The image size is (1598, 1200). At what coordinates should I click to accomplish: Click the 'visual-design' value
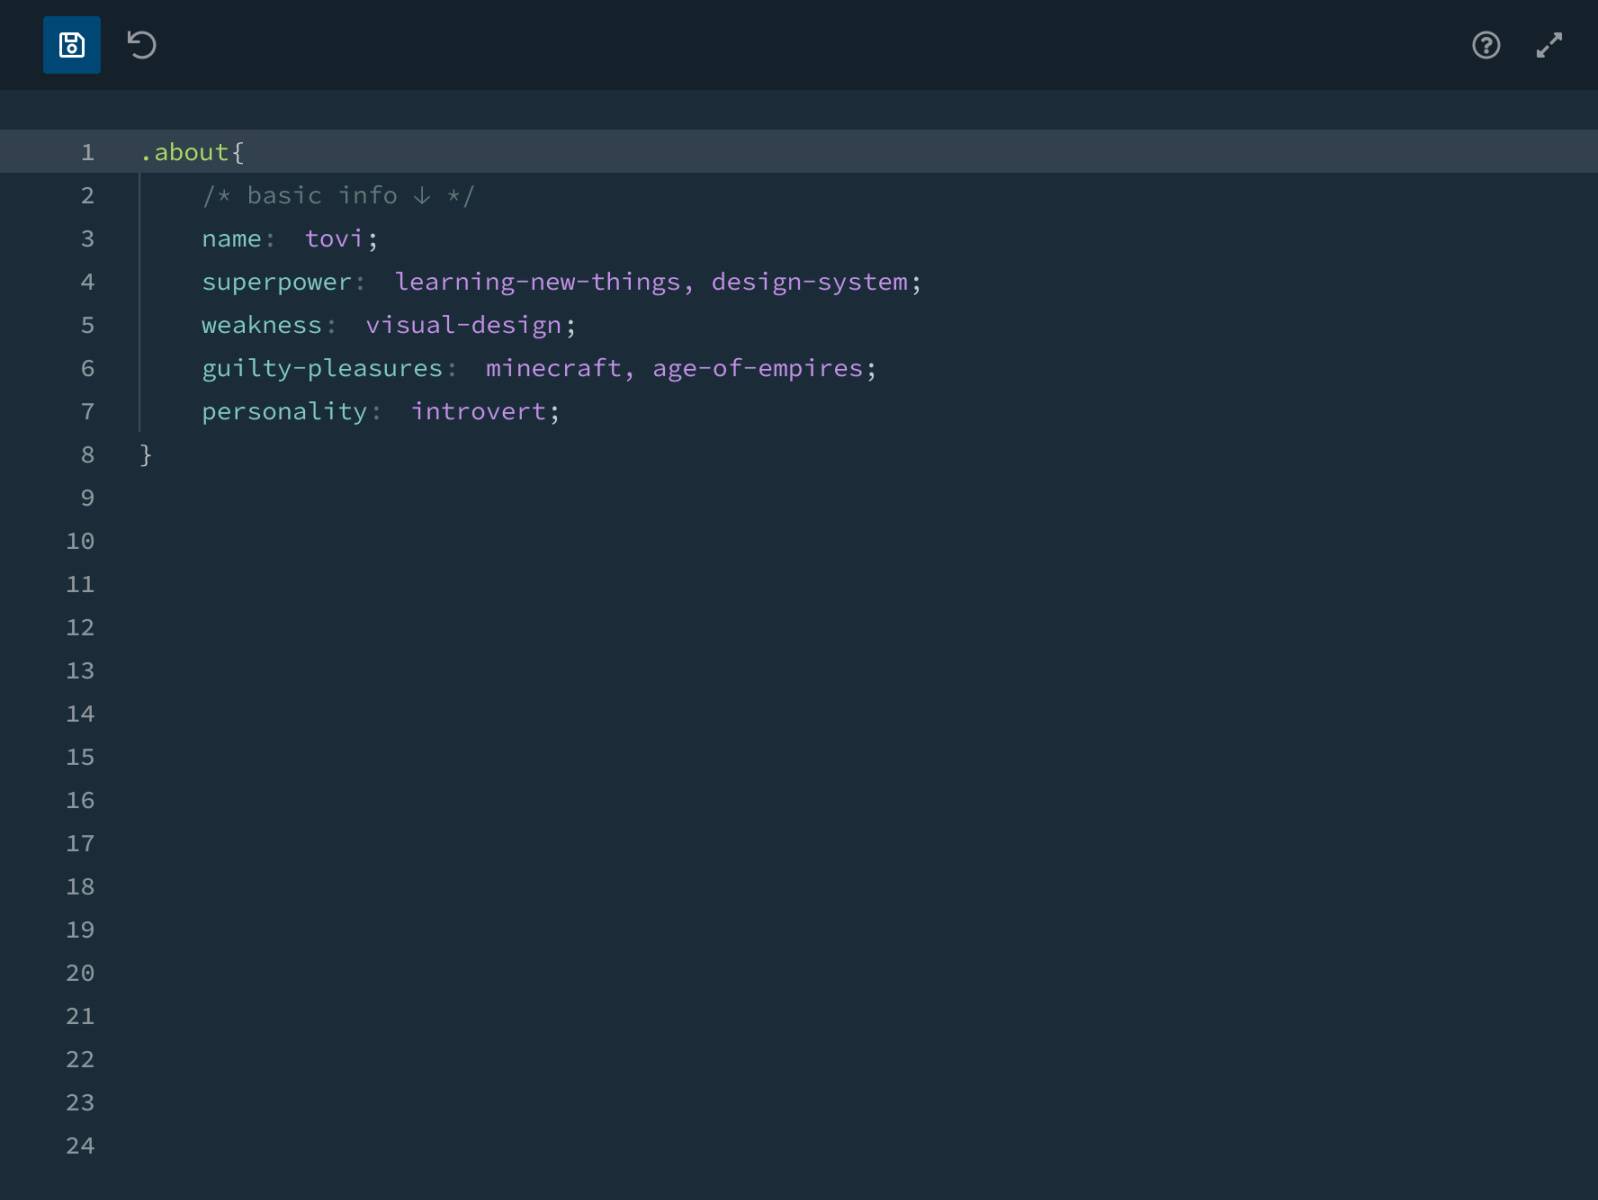[x=464, y=325]
